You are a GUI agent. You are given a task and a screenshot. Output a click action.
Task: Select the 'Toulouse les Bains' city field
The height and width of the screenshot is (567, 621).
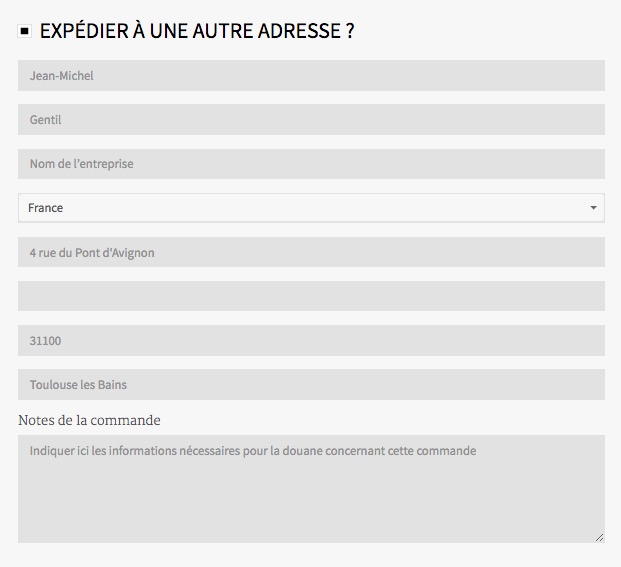[311, 384]
